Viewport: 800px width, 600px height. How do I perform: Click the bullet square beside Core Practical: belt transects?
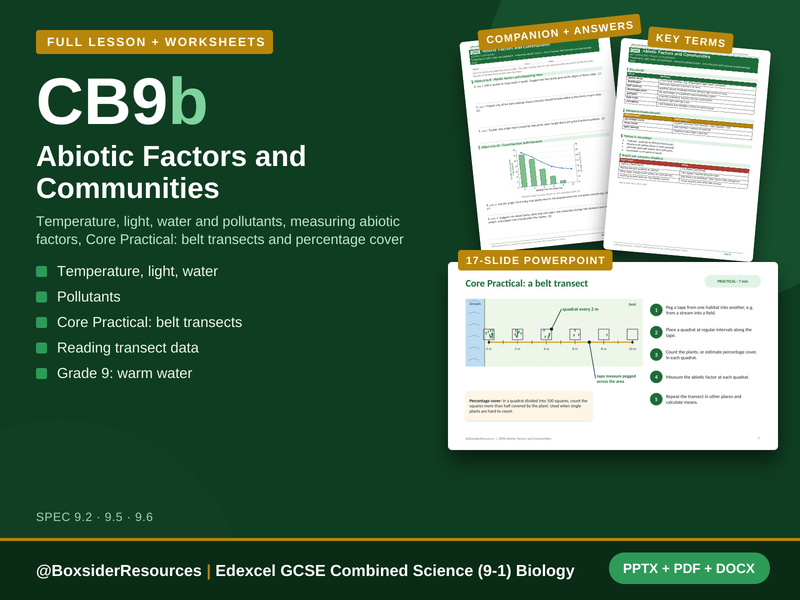[x=42, y=322]
